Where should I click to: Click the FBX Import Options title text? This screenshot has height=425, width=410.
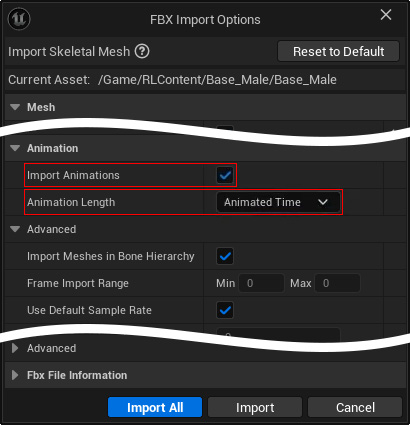(x=205, y=20)
